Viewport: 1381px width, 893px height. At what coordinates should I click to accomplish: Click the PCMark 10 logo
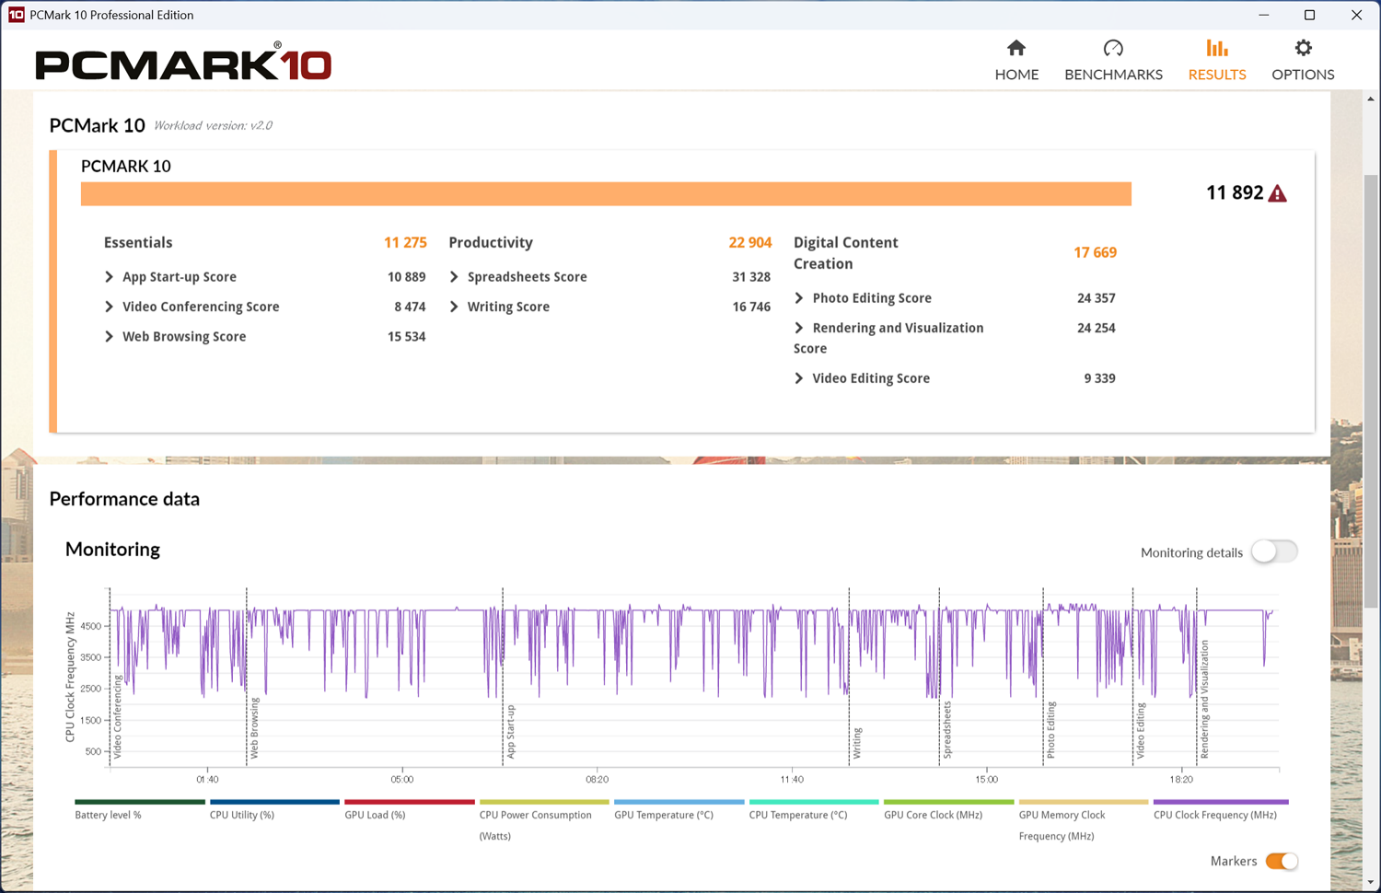(183, 64)
